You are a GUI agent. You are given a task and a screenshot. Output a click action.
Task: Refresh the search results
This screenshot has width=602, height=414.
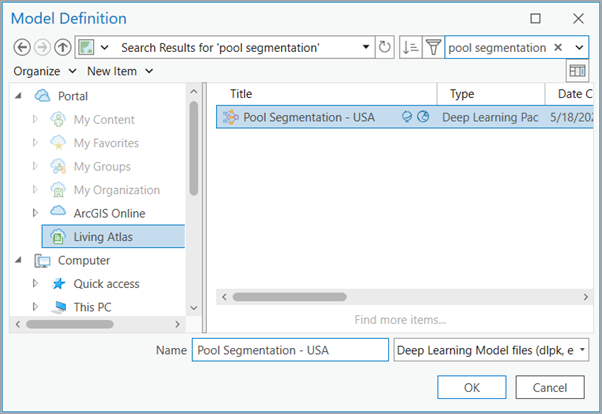tap(386, 47)
